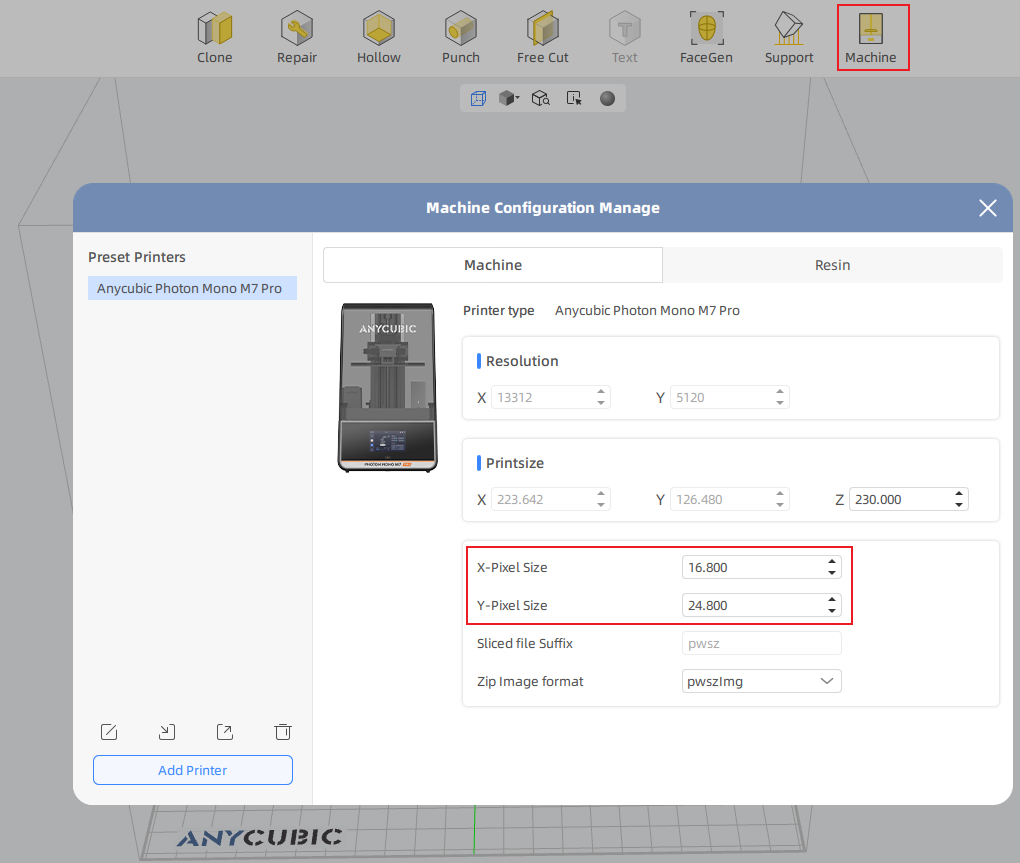
Task: Export the printer configuration
Action: click(x=225, y=732)
